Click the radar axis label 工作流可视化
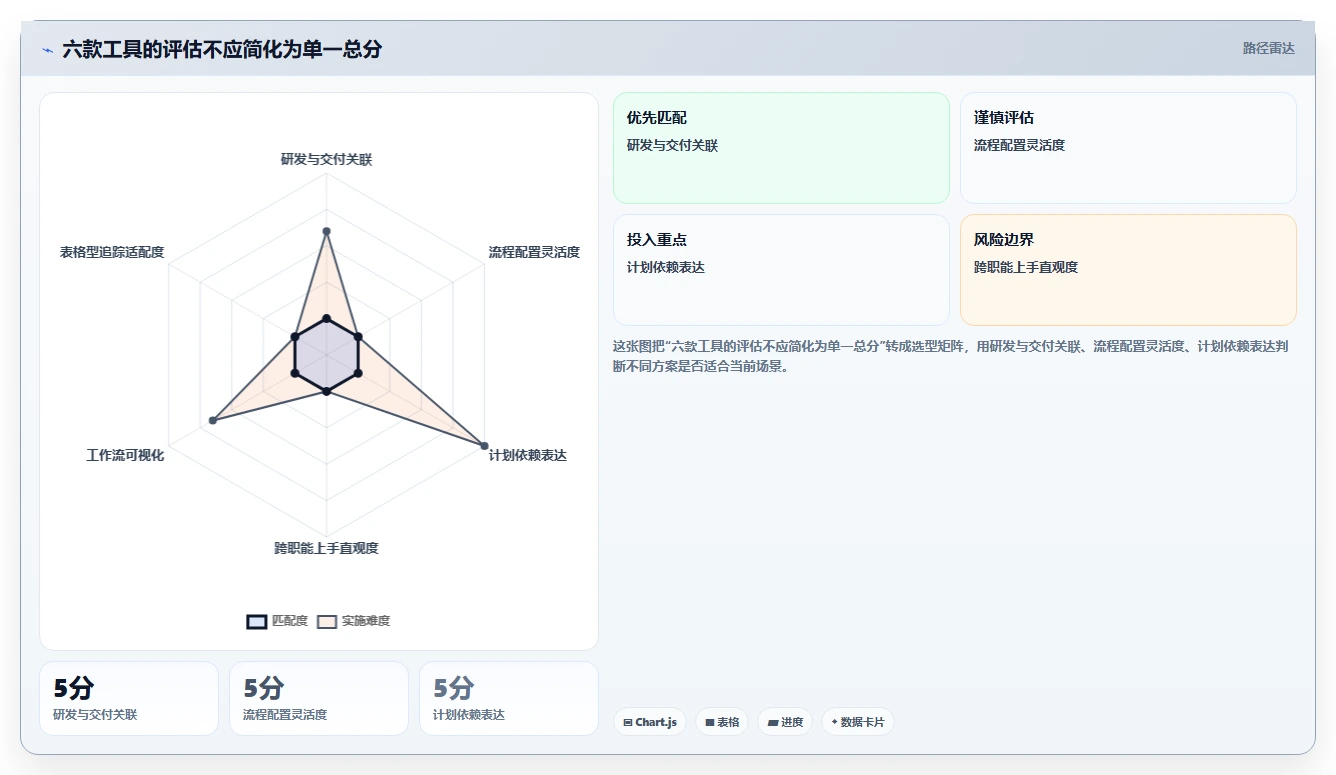This screenshot has height=775, width=1336. click(x=125, y=455)
